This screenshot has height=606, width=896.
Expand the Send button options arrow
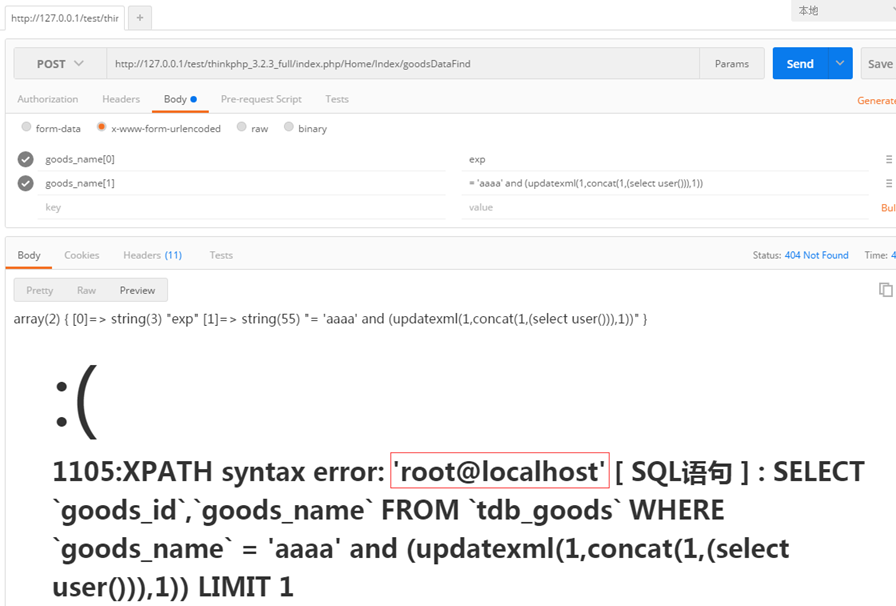click(840, 63)
